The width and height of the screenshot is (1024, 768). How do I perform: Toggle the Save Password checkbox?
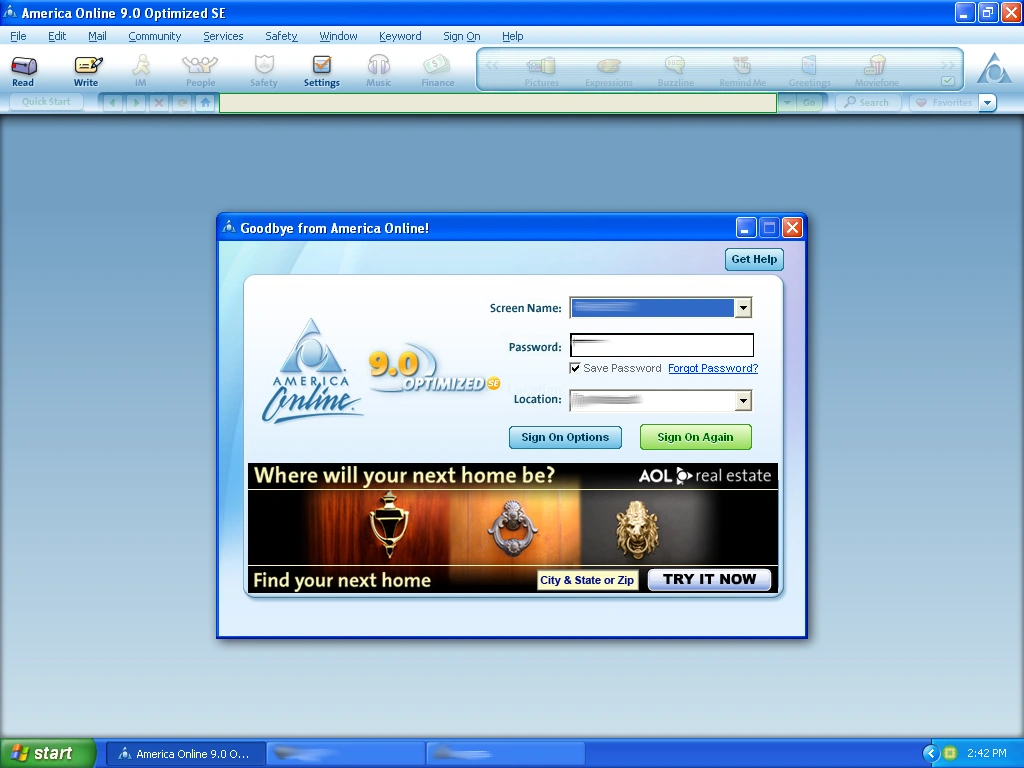[575, 368]
